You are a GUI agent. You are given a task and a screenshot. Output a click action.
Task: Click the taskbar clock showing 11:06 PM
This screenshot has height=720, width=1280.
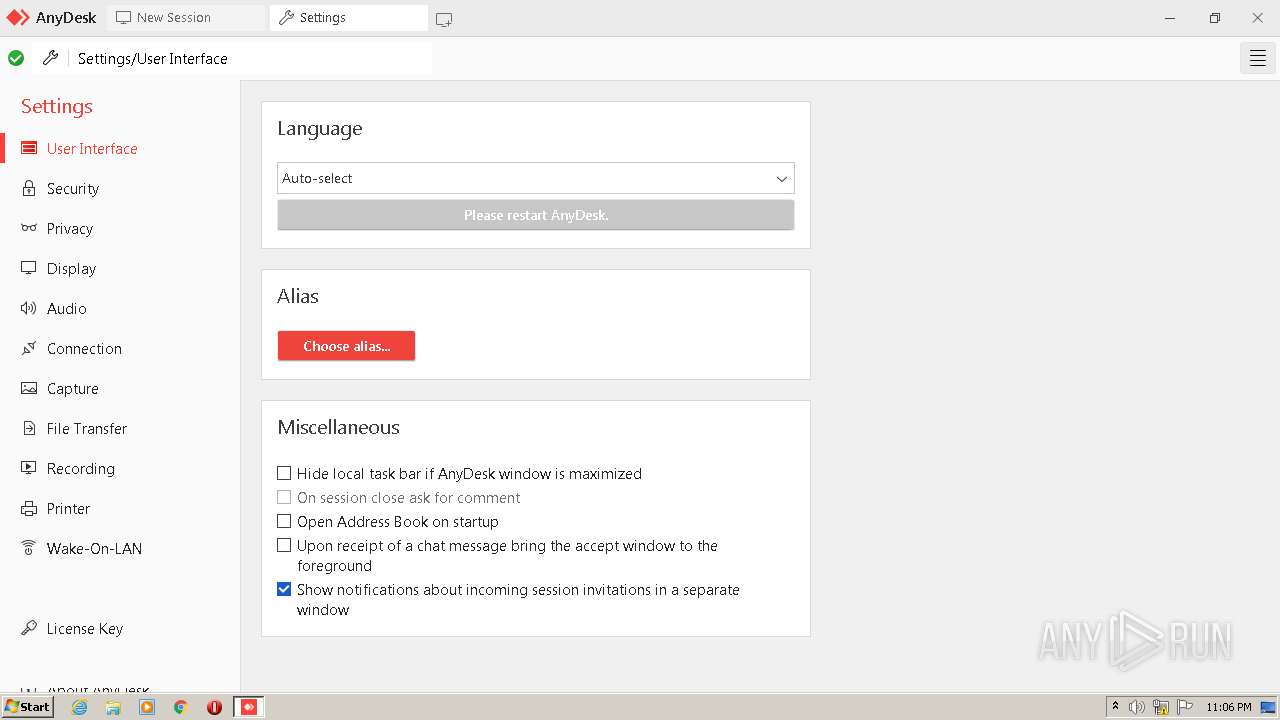click(1229, 707)
